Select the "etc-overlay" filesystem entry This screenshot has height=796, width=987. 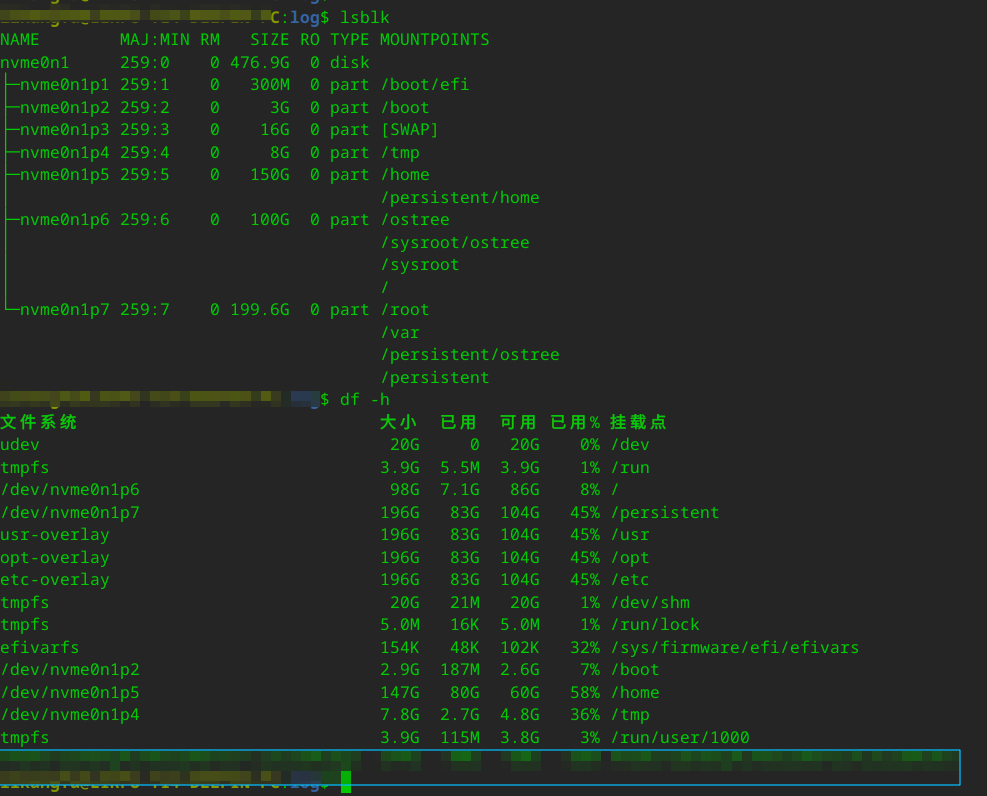(x=55, y=580)
